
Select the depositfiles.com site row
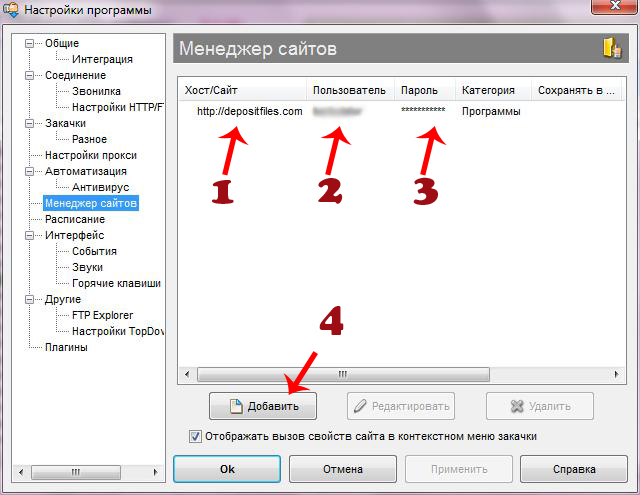249,112
